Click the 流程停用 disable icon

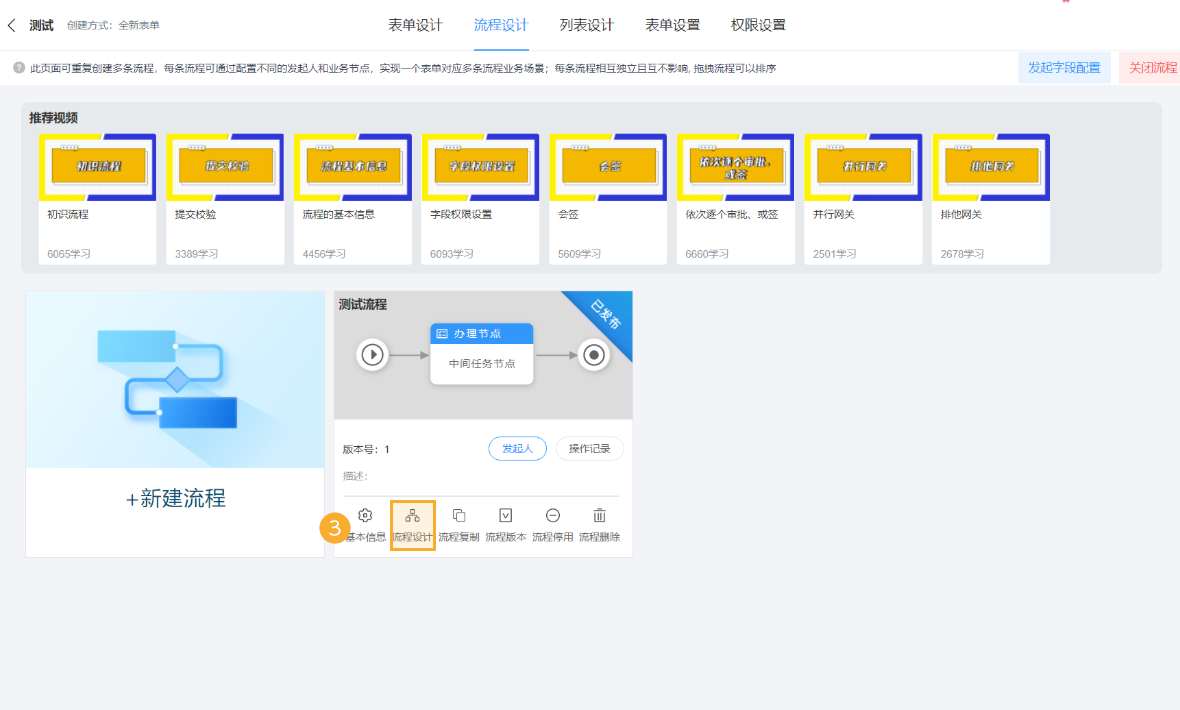coord(552,516)
